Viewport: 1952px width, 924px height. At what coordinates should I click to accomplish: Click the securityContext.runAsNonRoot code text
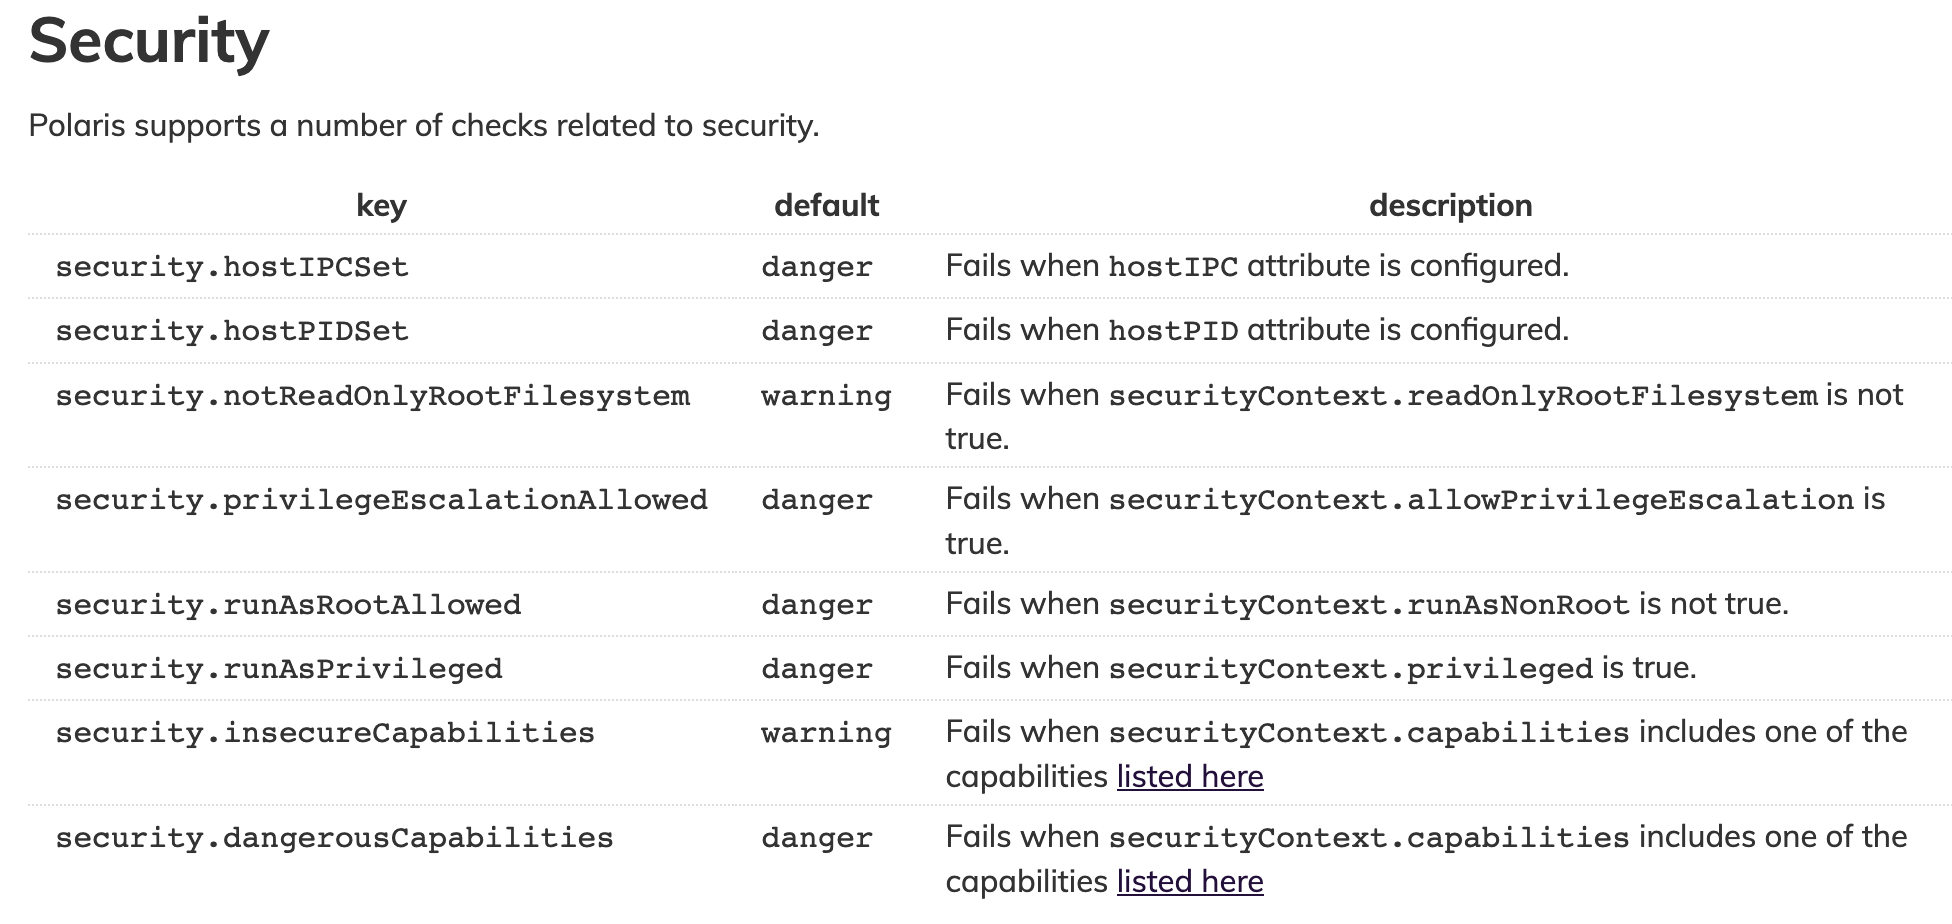[x=1369, y=605]
